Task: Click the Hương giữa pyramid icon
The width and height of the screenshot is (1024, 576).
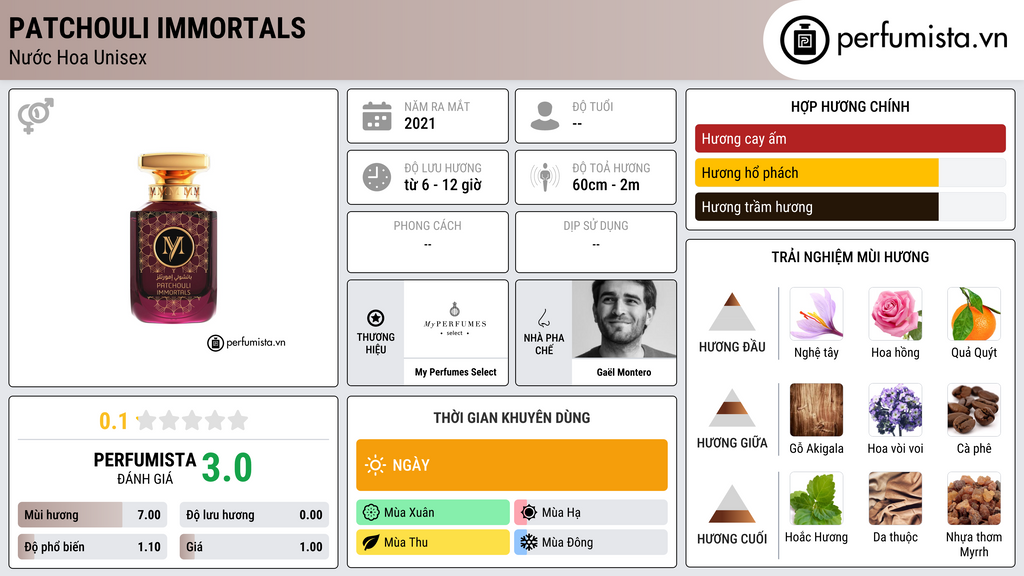Action: click(x=732, y=408)
